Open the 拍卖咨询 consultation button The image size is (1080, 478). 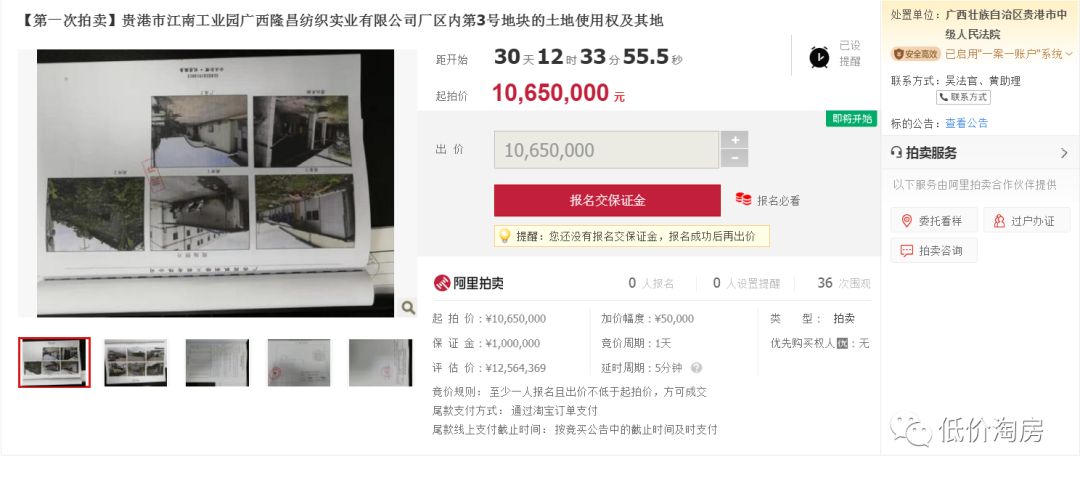pos(934,251)
